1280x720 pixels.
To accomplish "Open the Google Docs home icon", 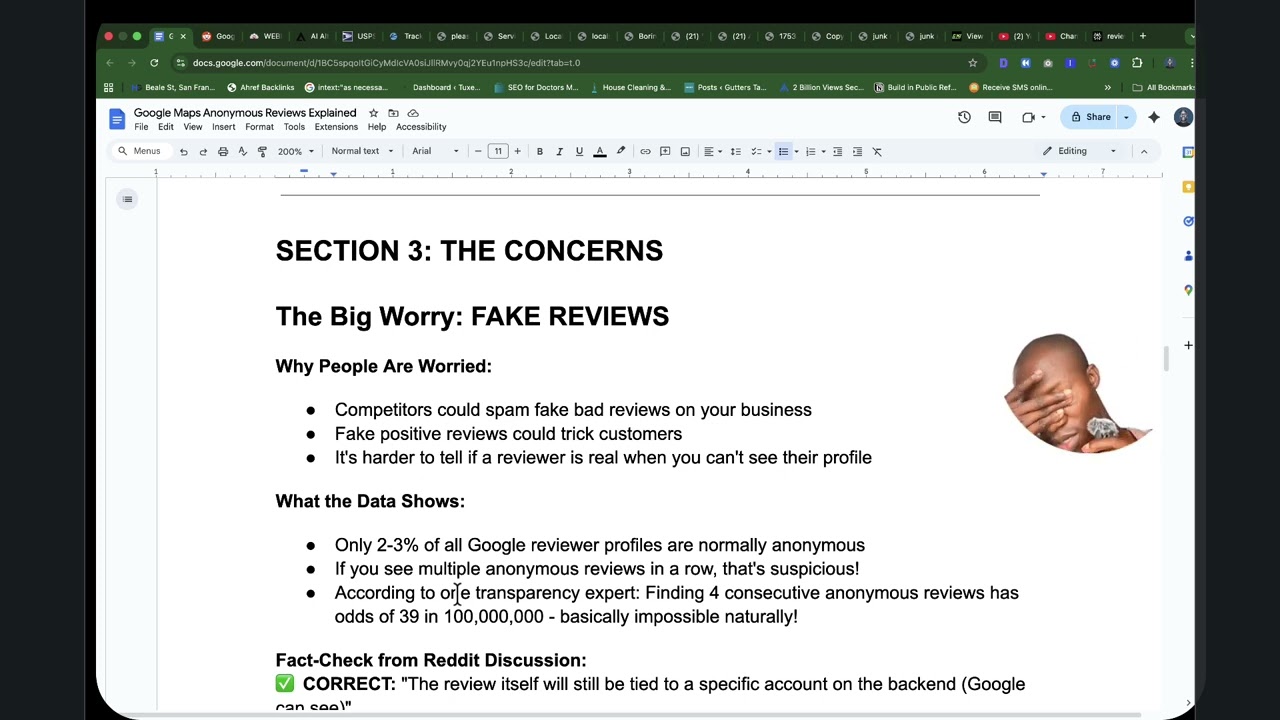I will (117, 118).
